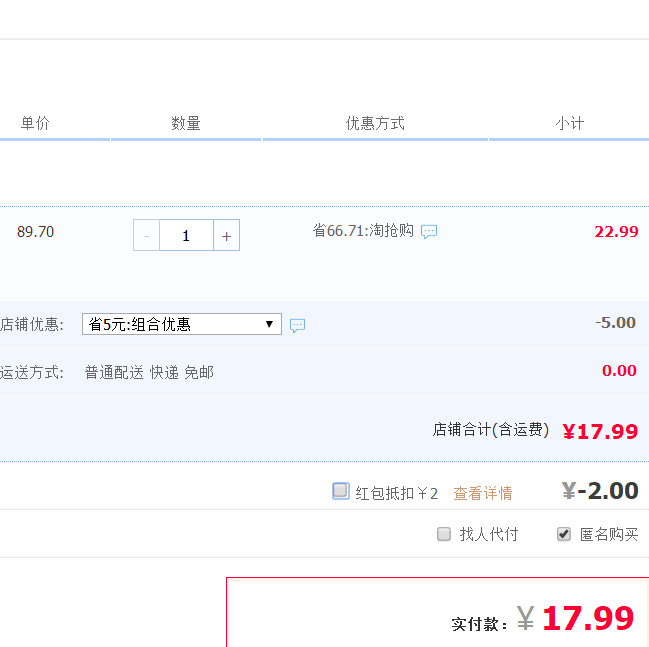This screenshot has width=649, height=647.
Task: Click the chat bubble icon beside 淘抢购
Action: pyautogui.click(x=429, y=231)
